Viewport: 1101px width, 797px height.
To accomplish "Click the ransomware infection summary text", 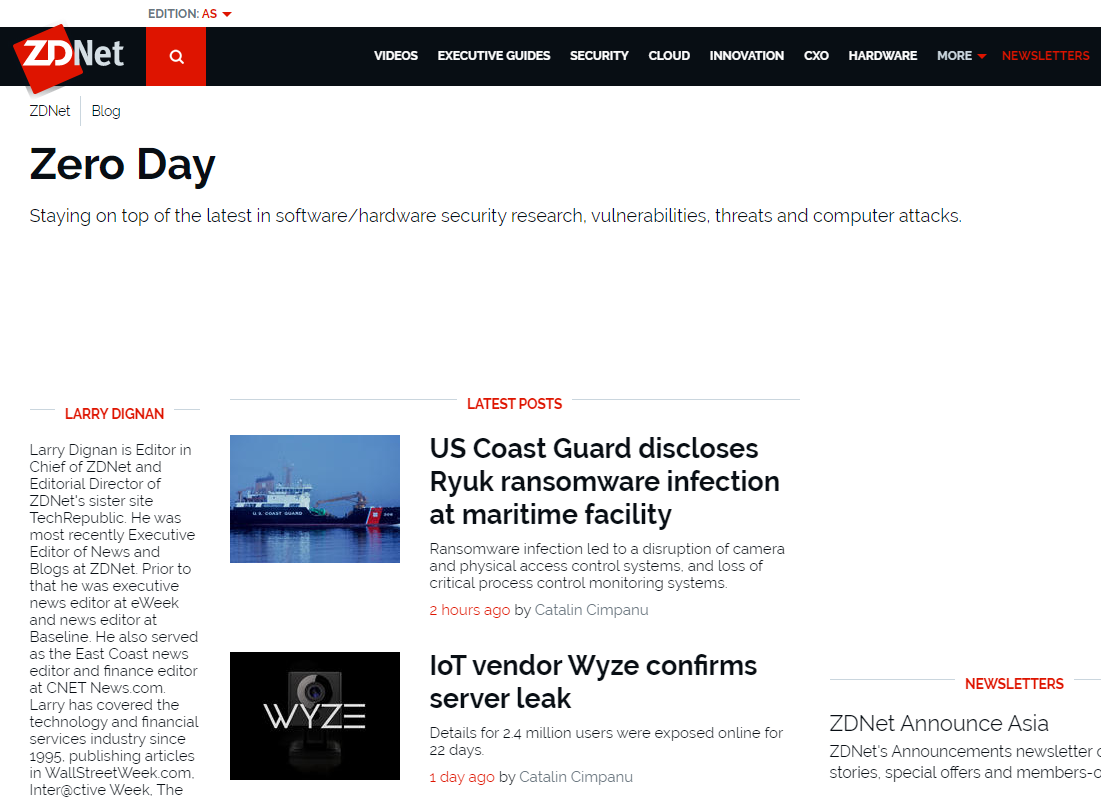I will point(607,565).
